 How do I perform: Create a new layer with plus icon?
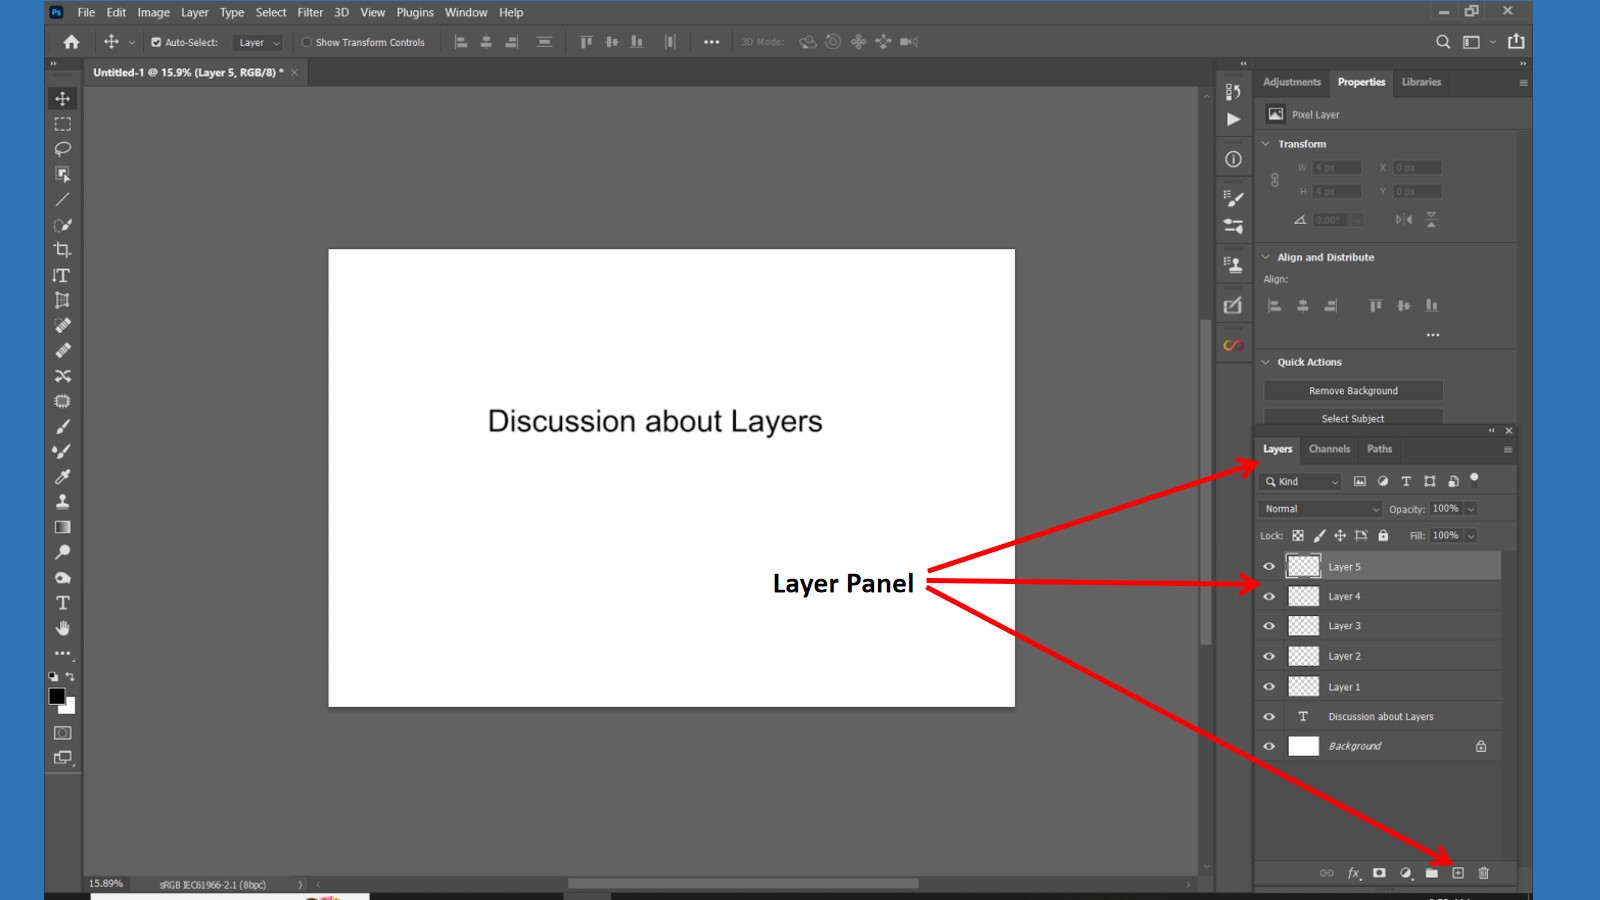point(1458,873)
